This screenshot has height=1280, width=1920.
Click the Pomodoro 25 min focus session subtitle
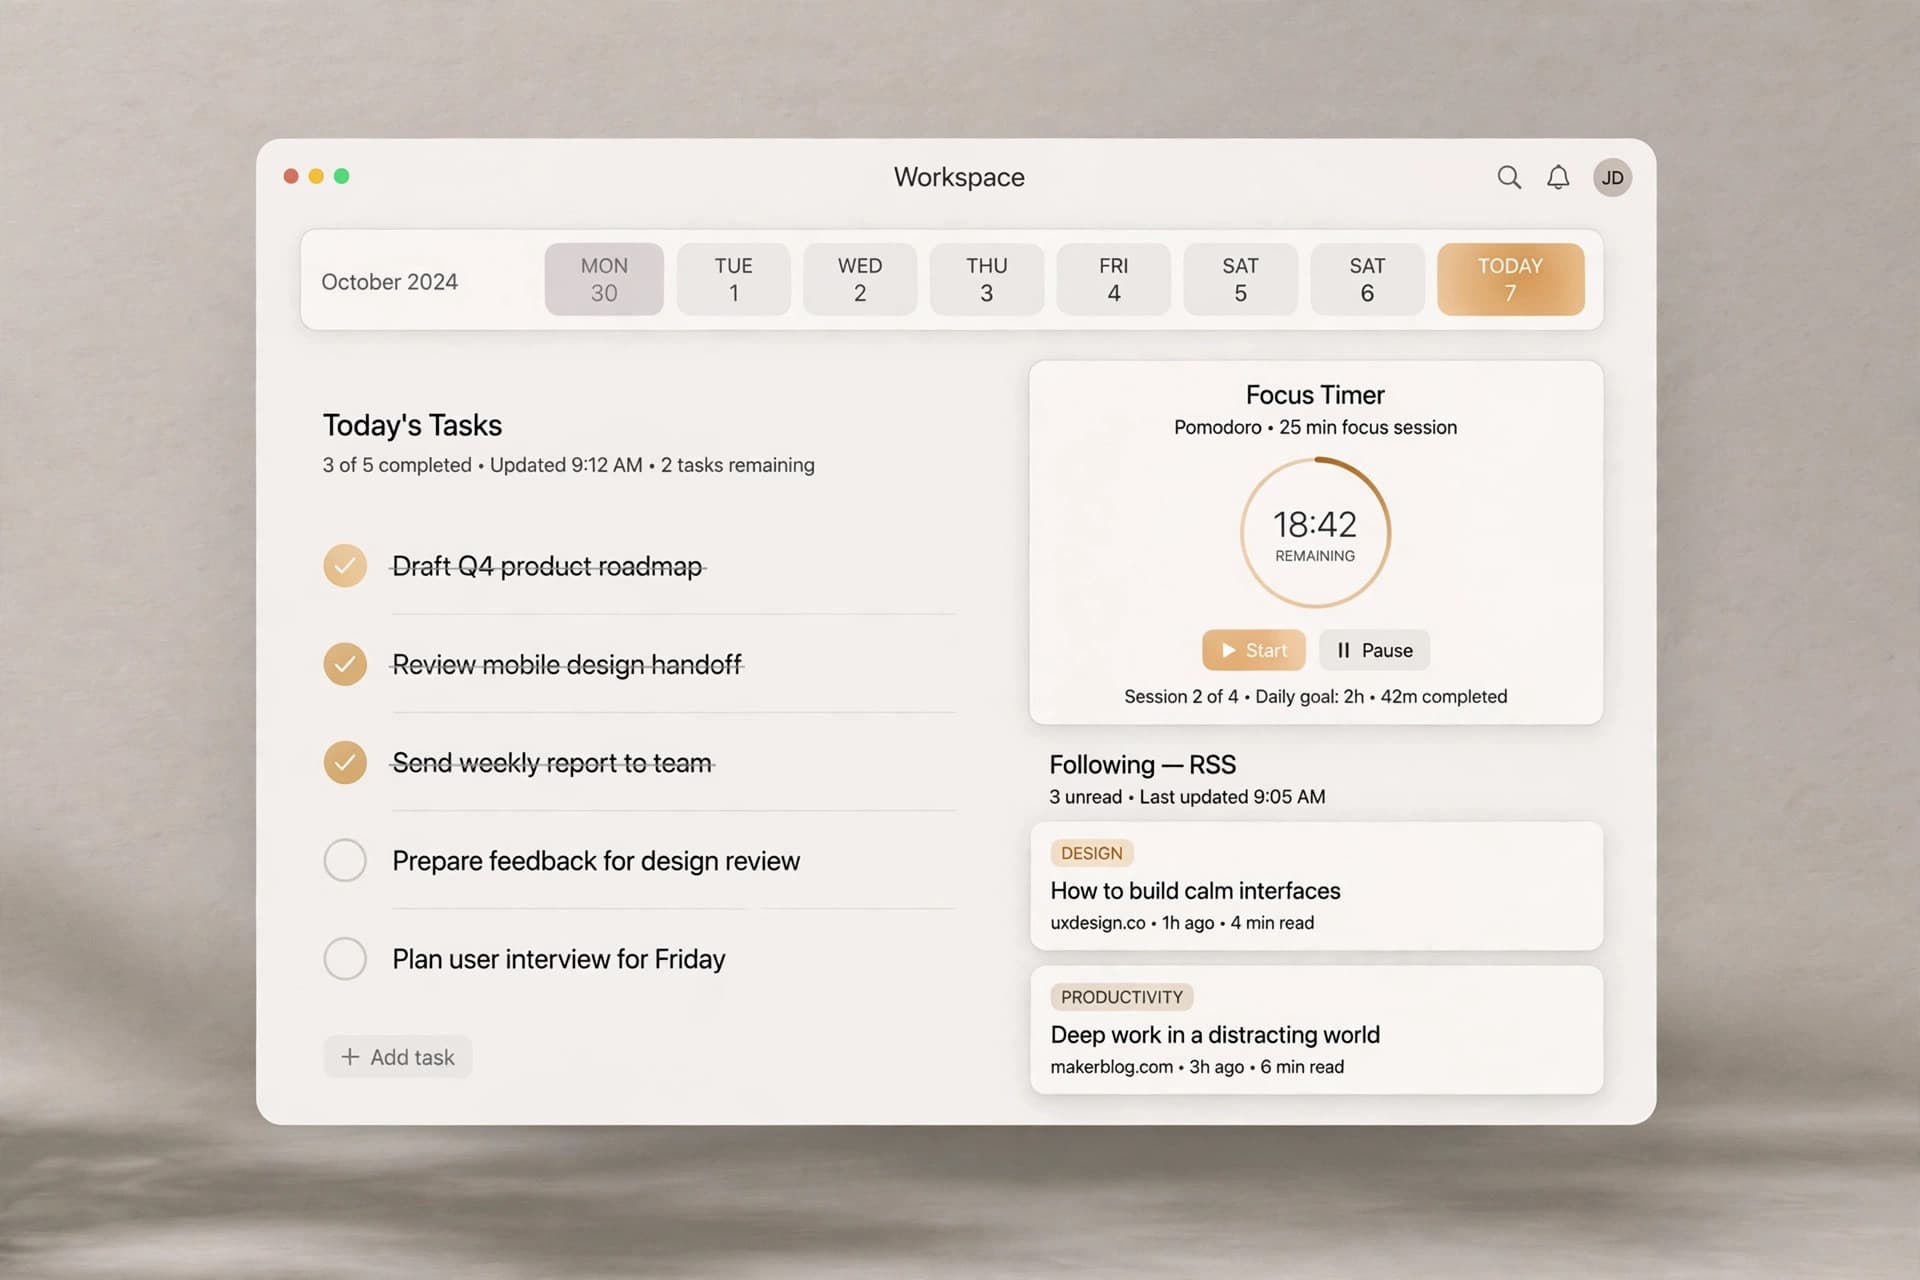point(1315,427)
